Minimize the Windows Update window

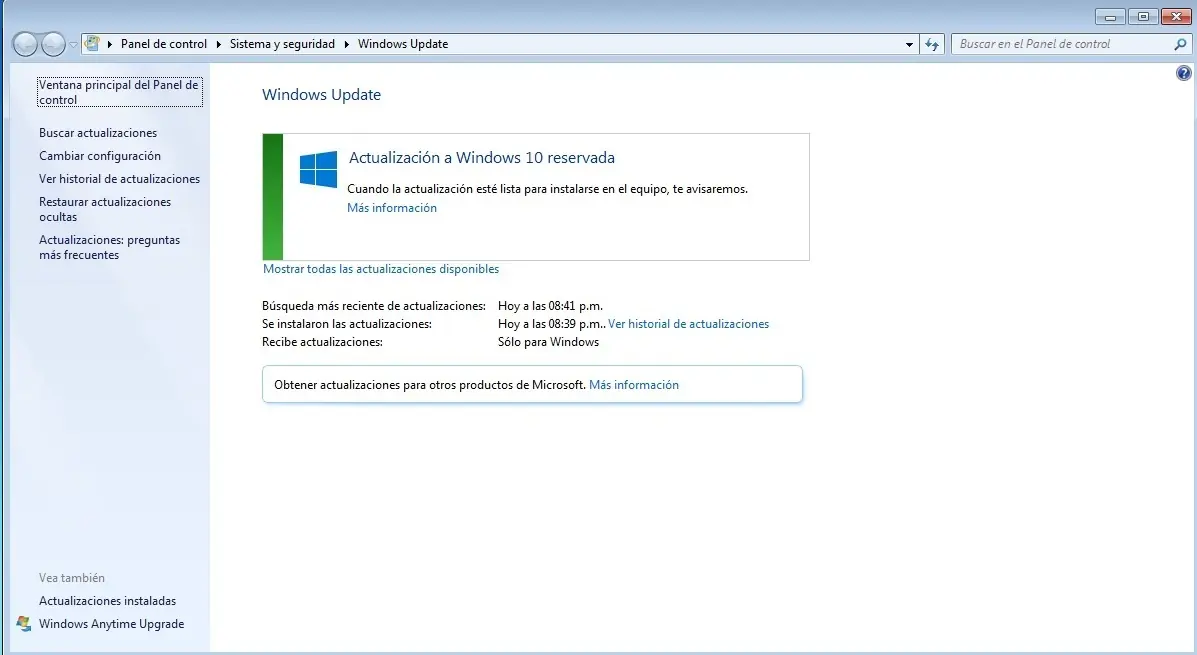click(1110, 17)
